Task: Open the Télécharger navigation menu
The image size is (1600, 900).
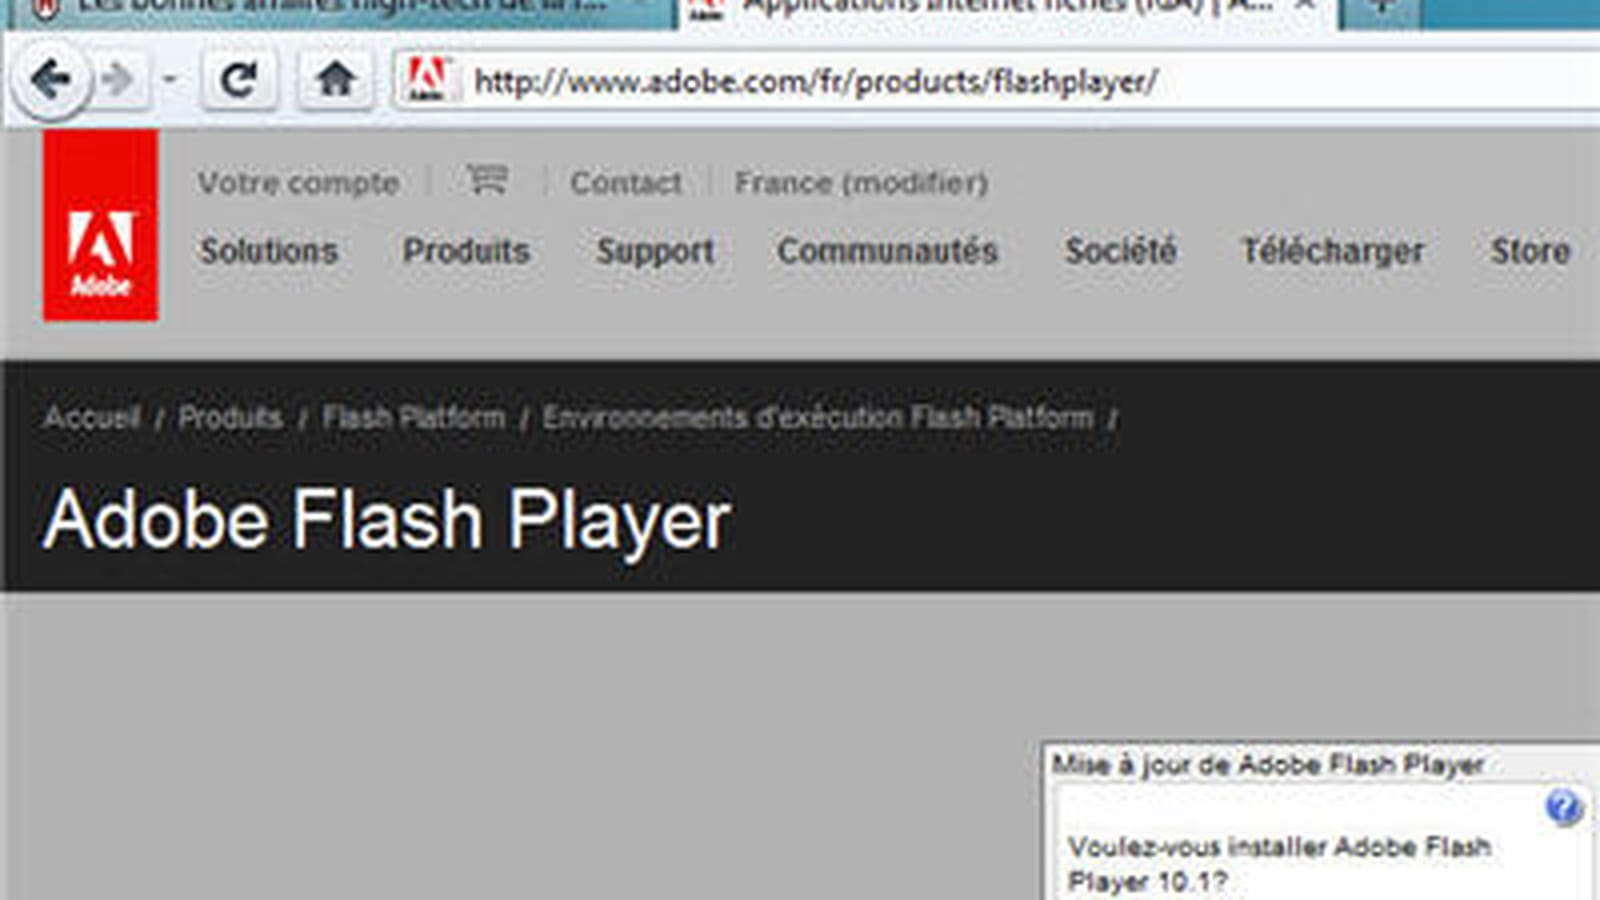Action: (x=1333, y=252)
